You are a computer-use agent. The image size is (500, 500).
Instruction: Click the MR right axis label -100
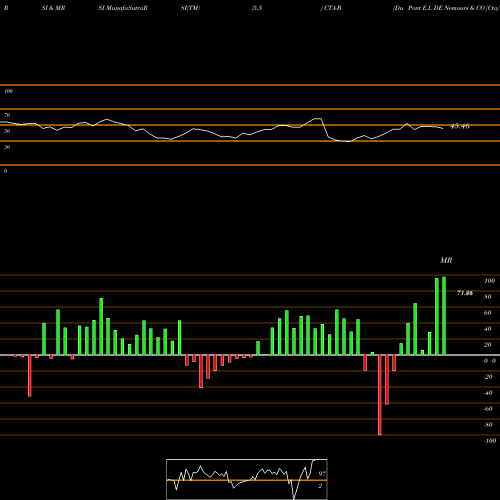point(490,441)
